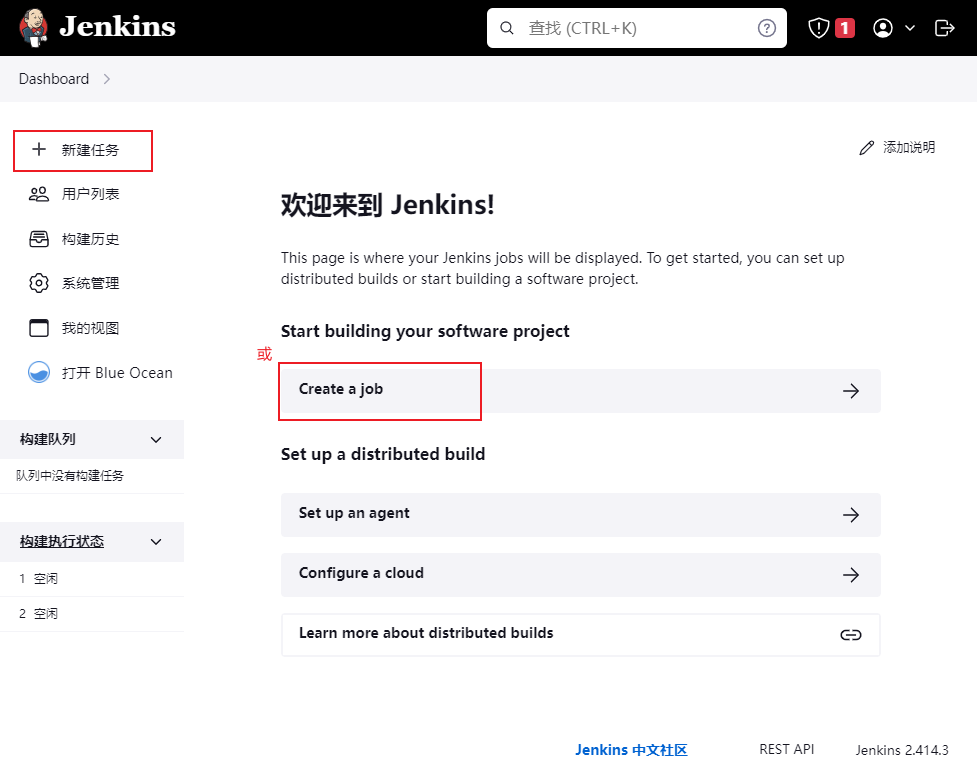The image size is (977, 782).
Task: Click the 构建队列 panel header
Action: 92,440
